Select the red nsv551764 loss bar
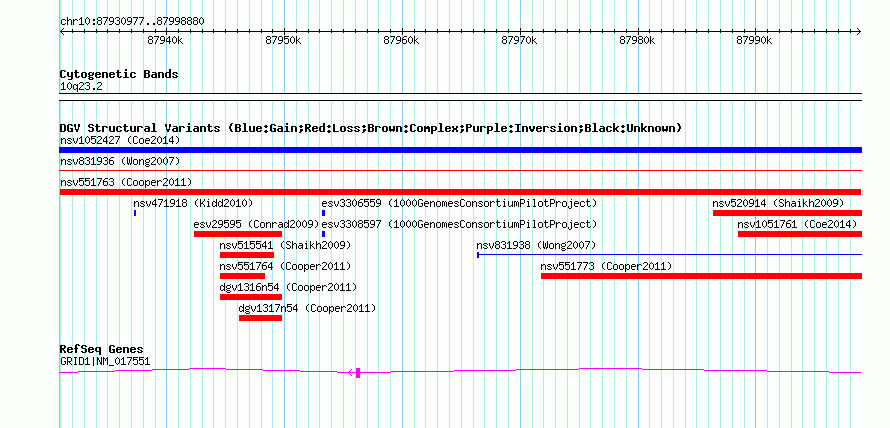890x428 pixels. 242,276
